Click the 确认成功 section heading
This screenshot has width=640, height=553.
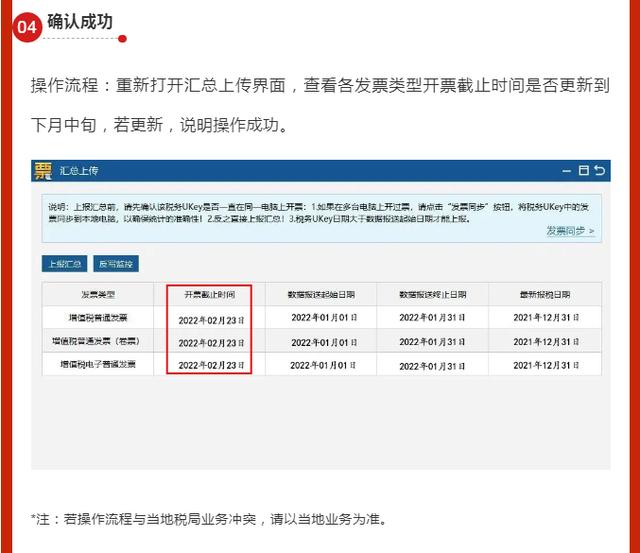point(80,22)
